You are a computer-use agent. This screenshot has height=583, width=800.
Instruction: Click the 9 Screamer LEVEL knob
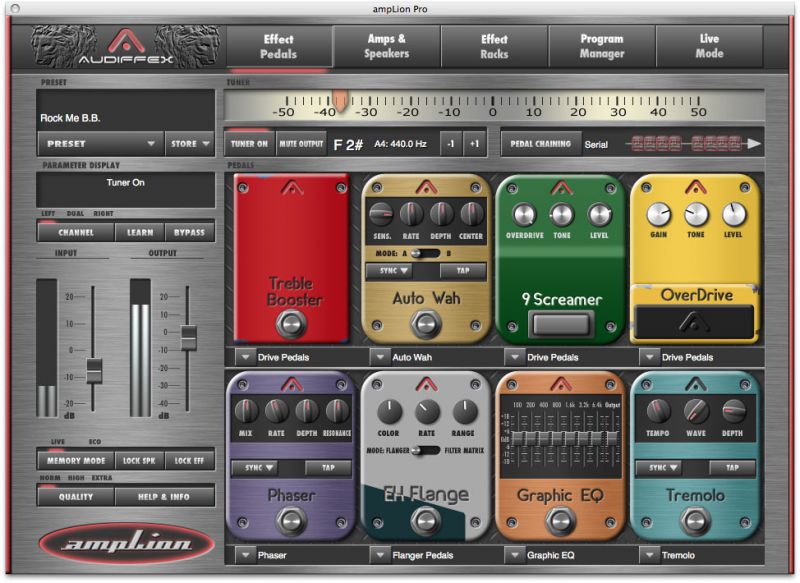pos(599,215)
